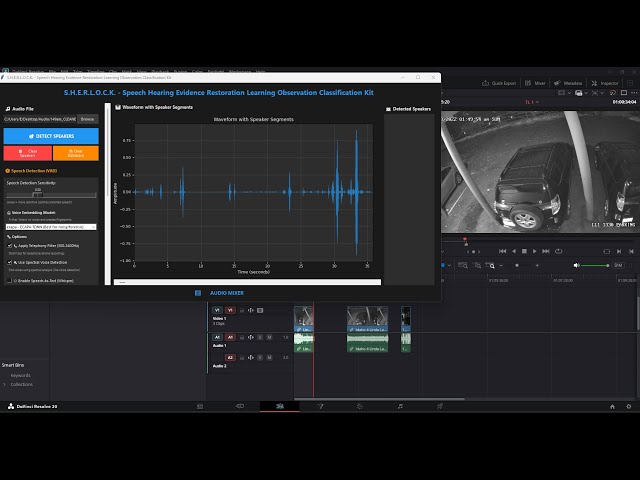
Task: Open the Mixer panel
Action: (x=536, y=83)
